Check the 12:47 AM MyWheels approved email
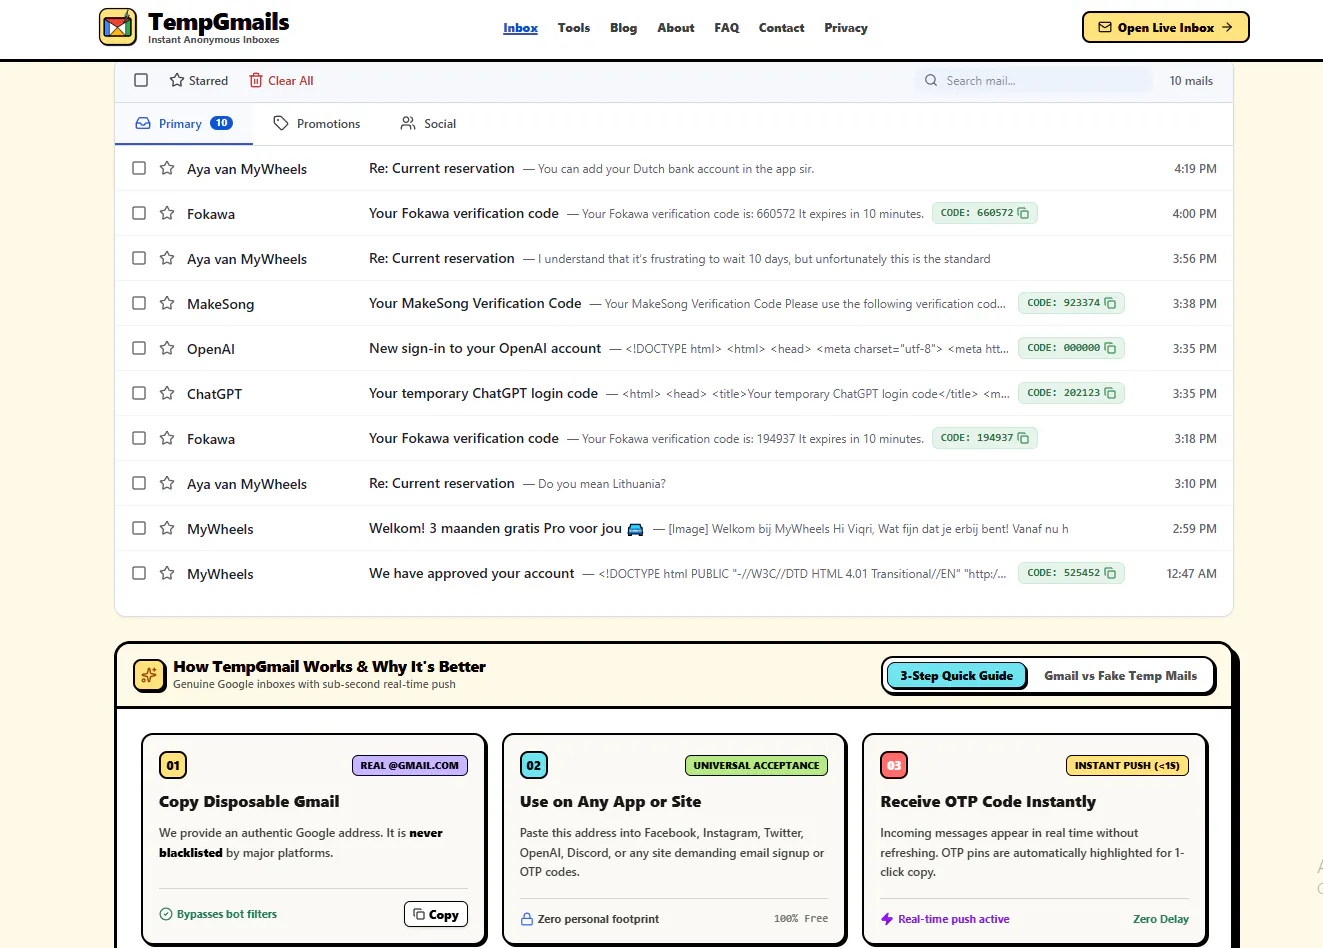Image resolution: width=1323 pixels, height=948 pixels. tap(139, 573)
